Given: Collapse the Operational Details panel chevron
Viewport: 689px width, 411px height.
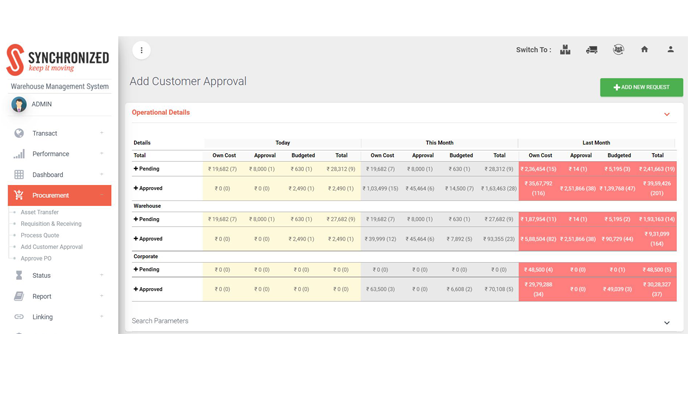Looking at the screenshot, I should pyautogui.click(x=667, y=114).
